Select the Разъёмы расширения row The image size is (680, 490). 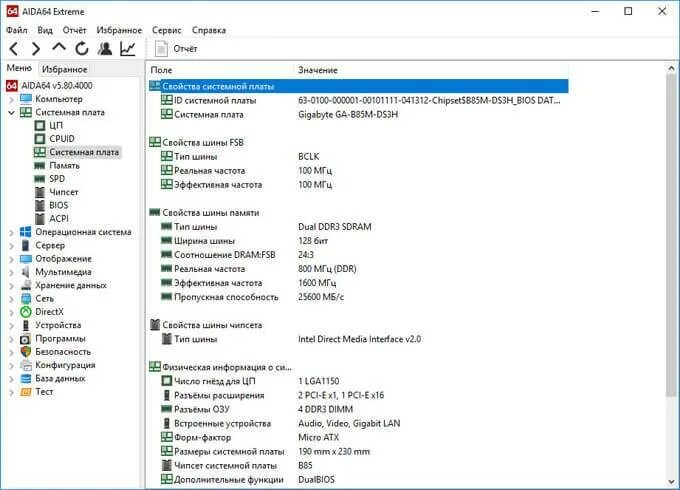click(358, 395)
